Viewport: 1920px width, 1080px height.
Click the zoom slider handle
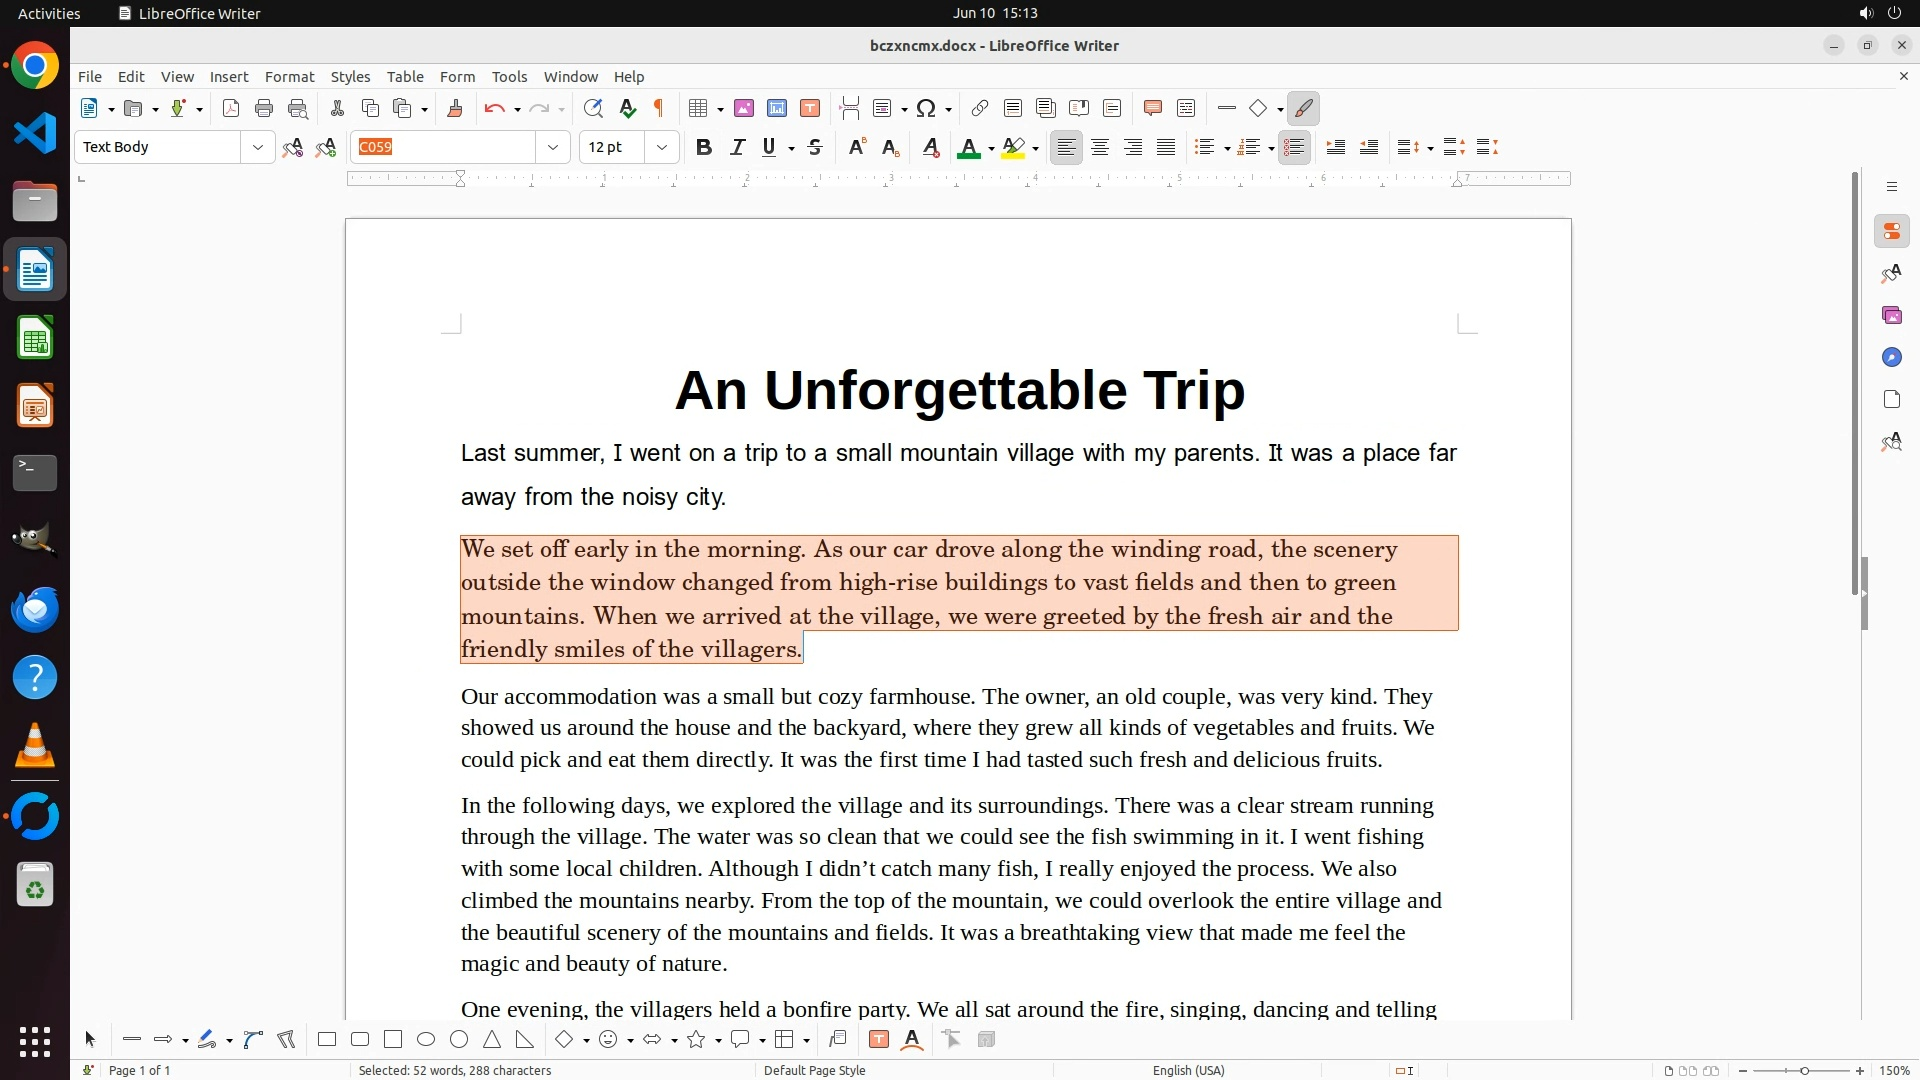(x=1805, y=1071)
